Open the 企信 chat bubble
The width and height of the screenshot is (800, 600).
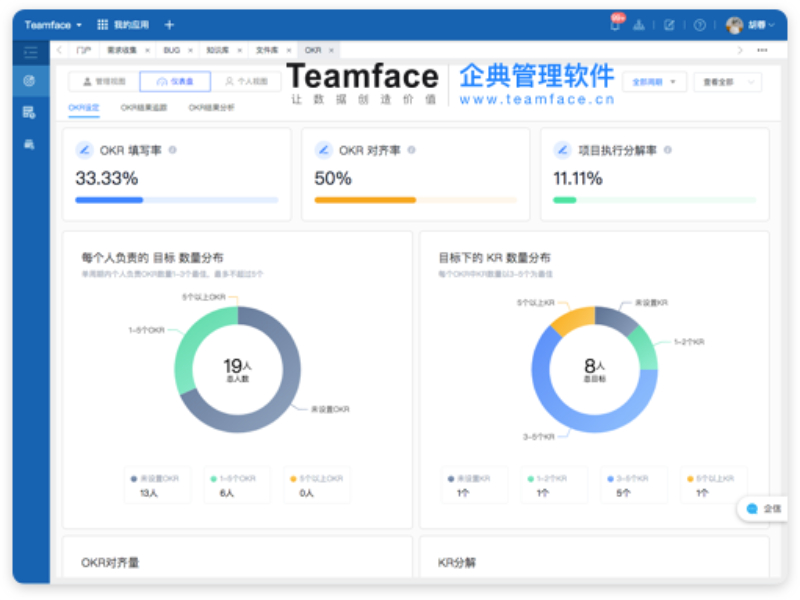(764, 508)
